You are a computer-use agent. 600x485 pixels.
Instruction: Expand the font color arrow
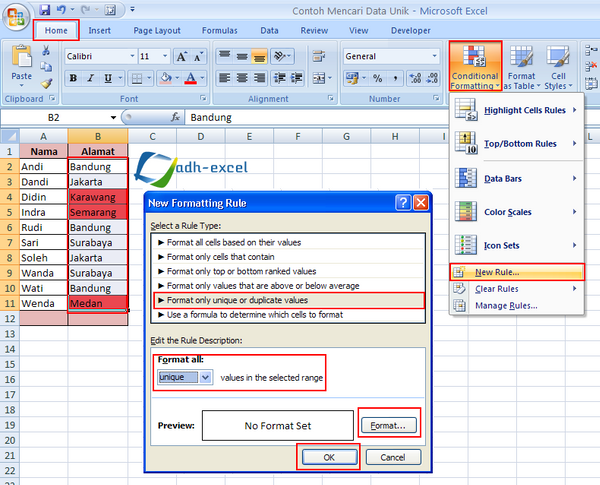coord(202,78)
